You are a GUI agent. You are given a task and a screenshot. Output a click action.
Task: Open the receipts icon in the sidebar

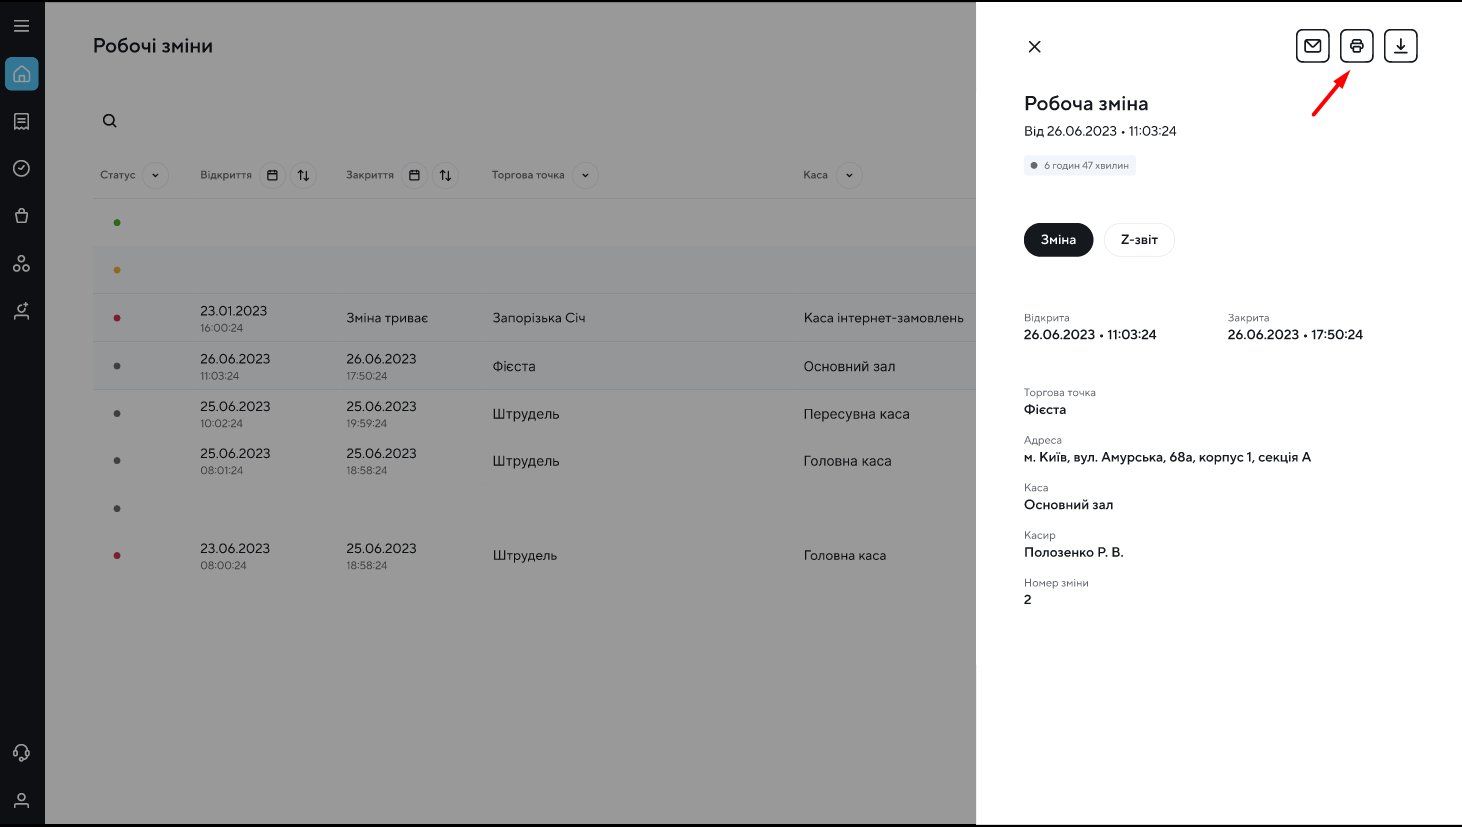click(x=21, y=121)
